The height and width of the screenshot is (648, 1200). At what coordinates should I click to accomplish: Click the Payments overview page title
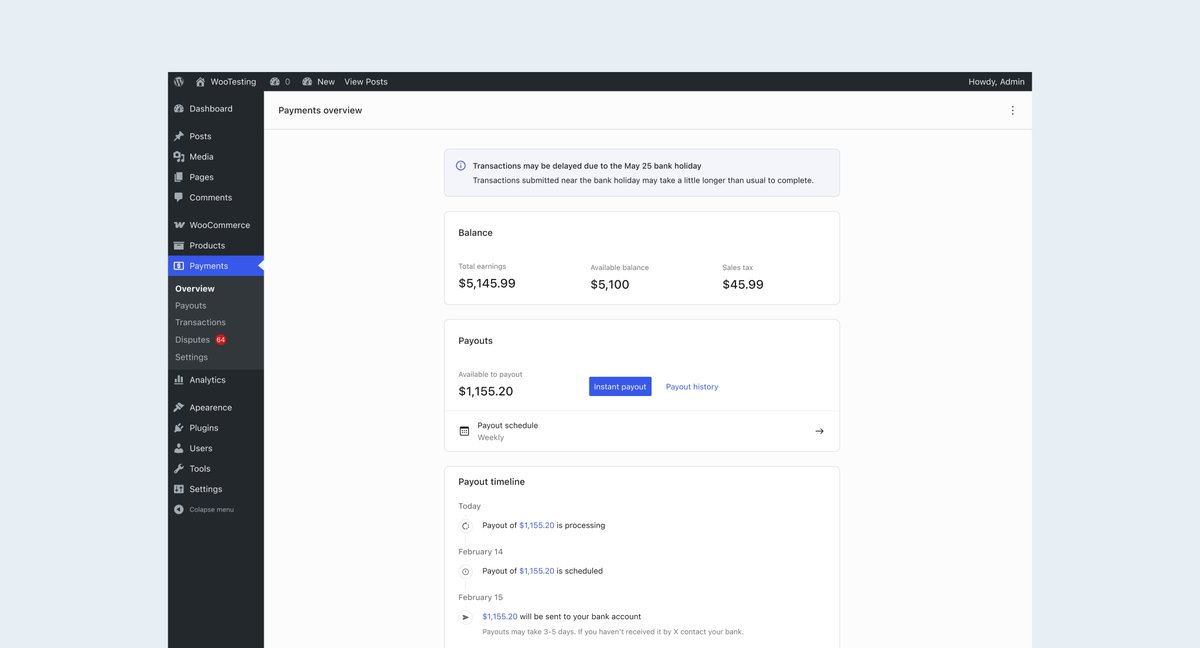320,111
